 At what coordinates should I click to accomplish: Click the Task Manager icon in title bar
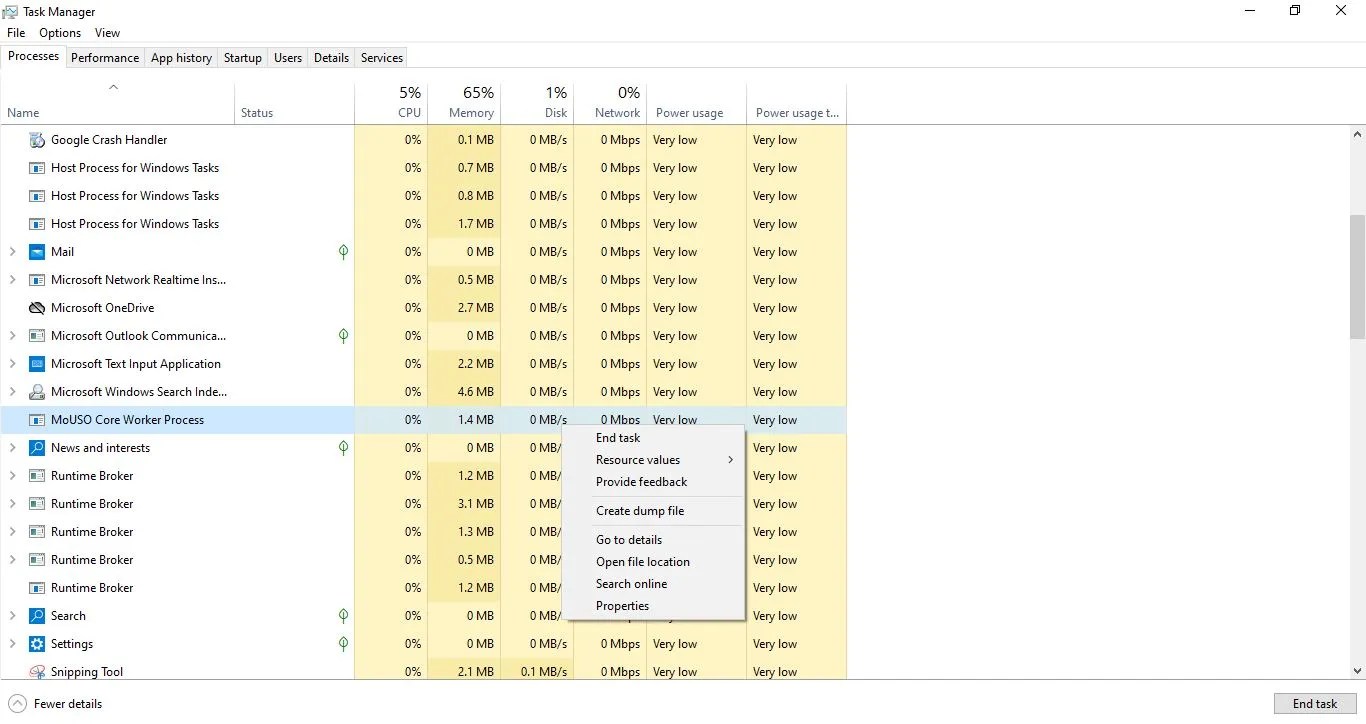9,11
